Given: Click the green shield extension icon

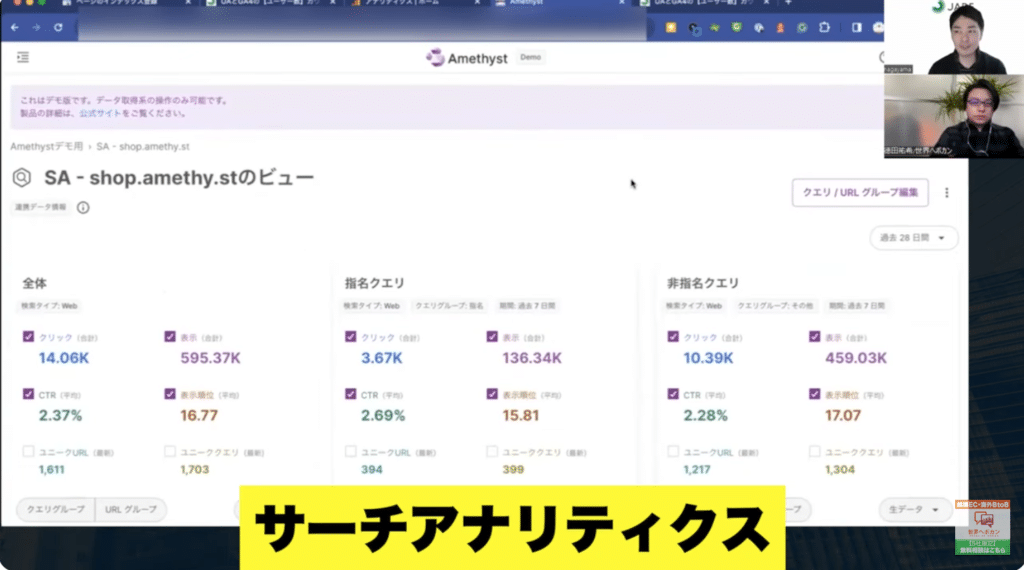Looking at the screenshot, I should [737, 27].
